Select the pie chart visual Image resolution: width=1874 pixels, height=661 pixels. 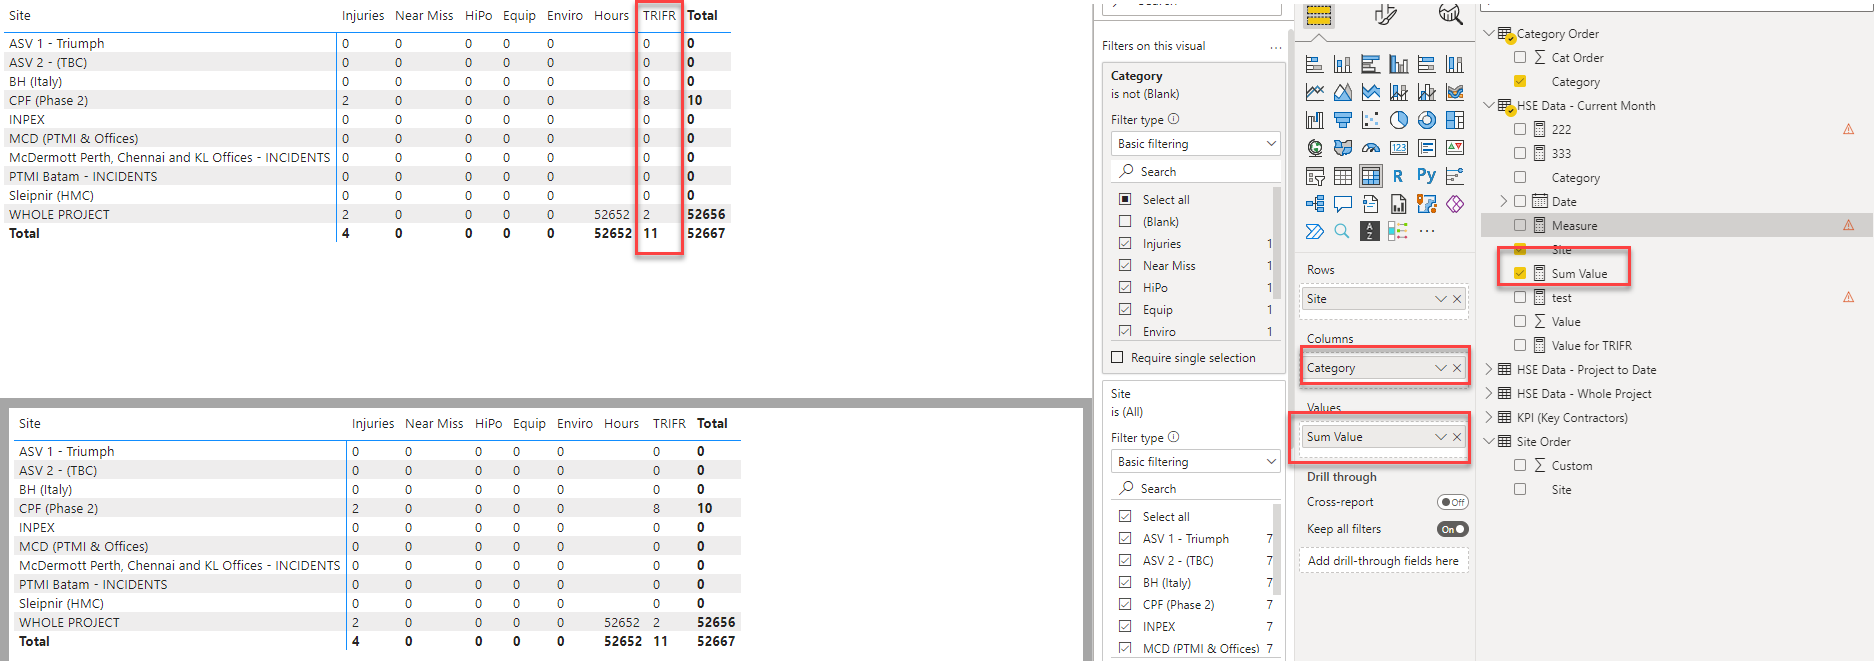point(1399,120)
